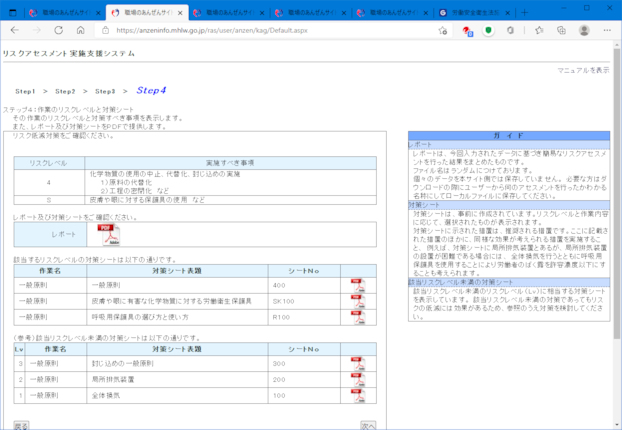Go to browser home page icon
622x430 pixels.
pyautogui.click(x=81, y=30)
